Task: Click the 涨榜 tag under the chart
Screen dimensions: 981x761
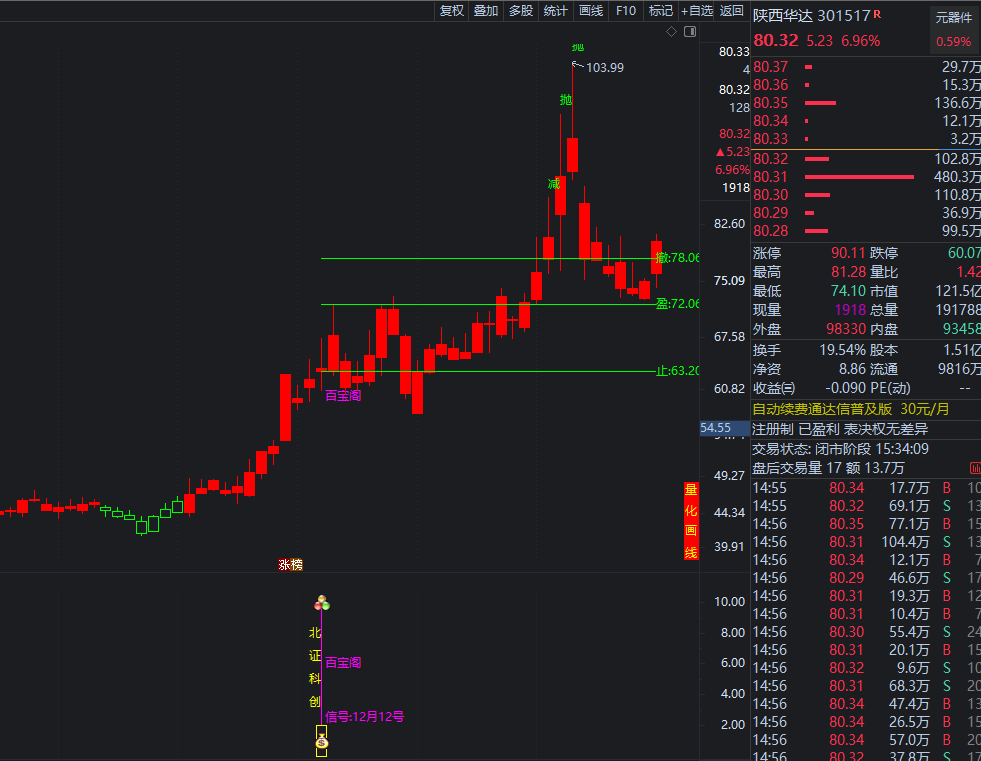Action: click(290, 564)
